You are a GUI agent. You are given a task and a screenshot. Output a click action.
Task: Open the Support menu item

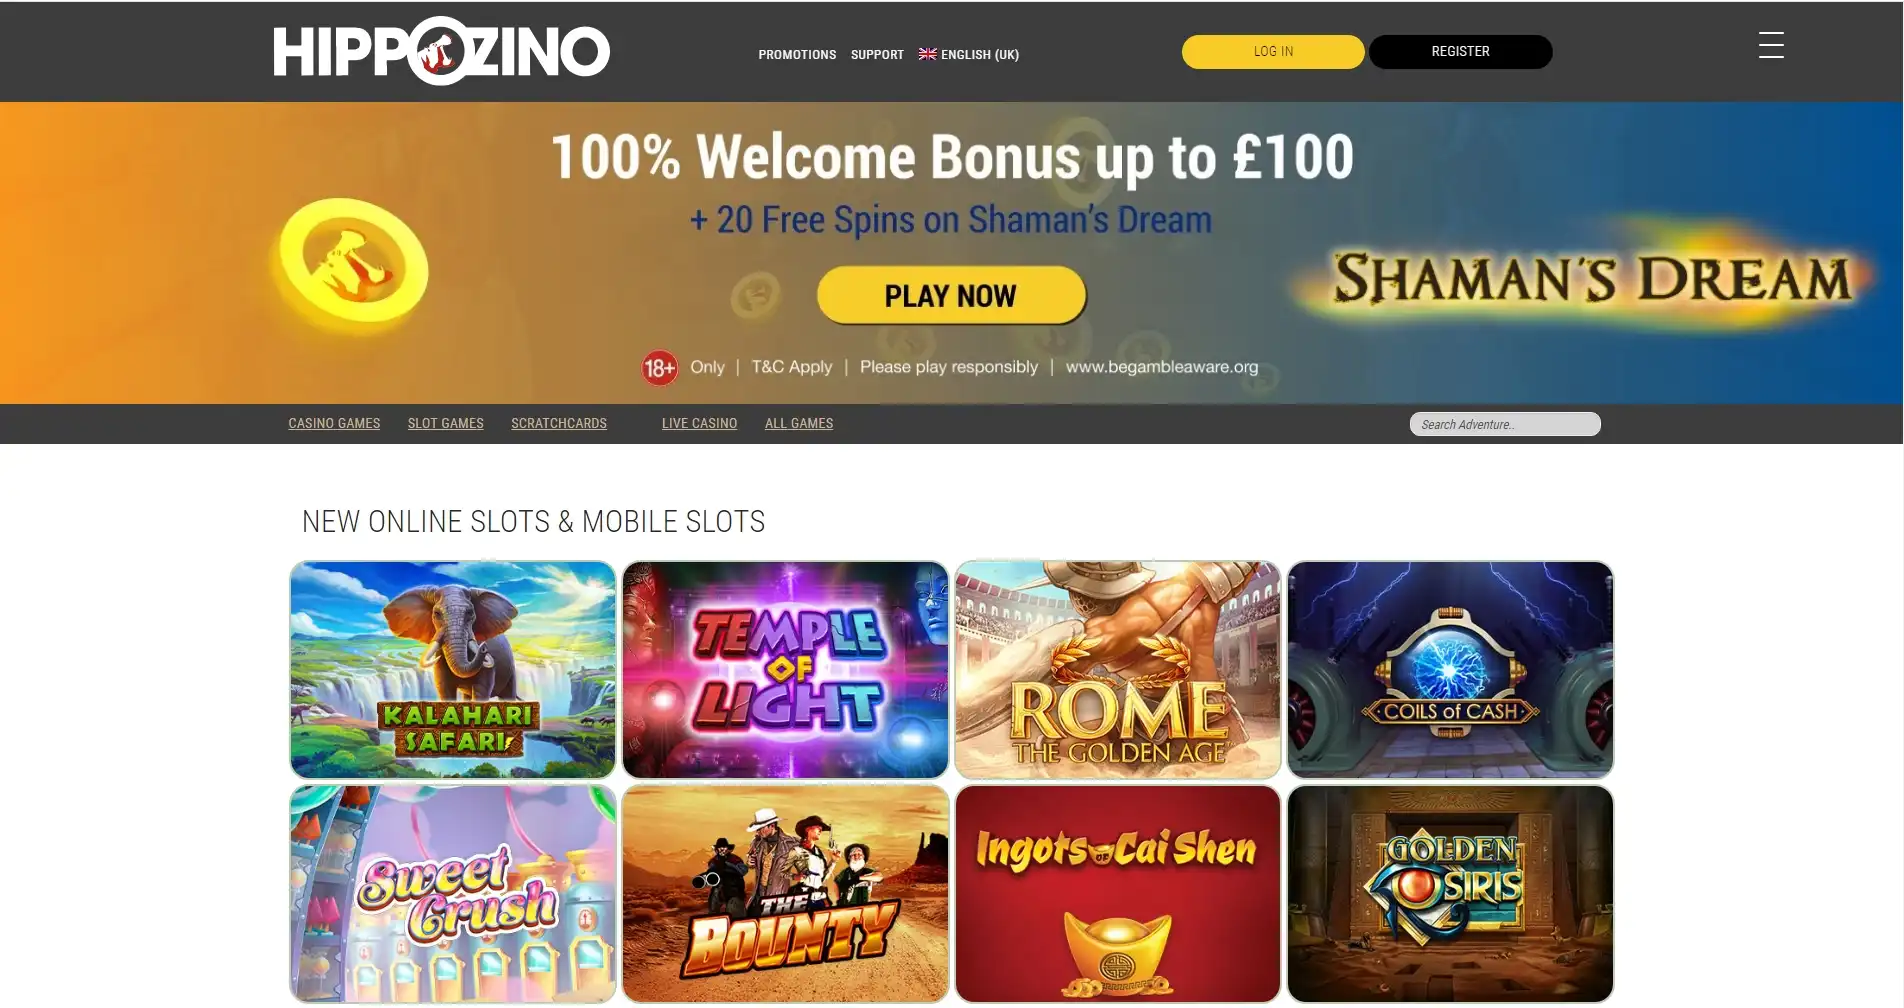click(x=877, y=54)
